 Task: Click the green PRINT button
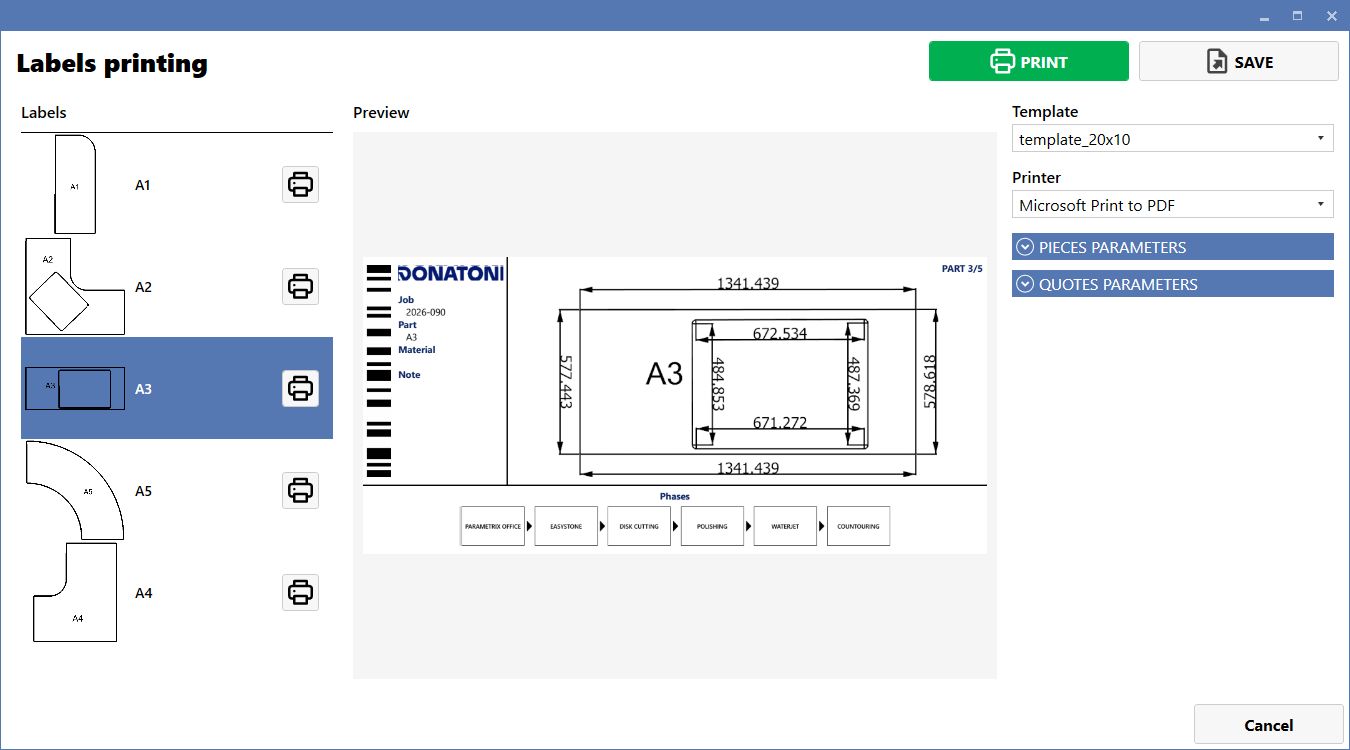[1029, 61]
